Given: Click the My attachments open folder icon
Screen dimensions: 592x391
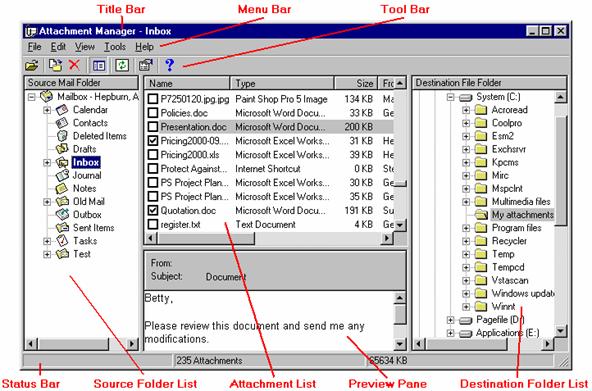Looking at the screenshot, I should click(481, 215).
